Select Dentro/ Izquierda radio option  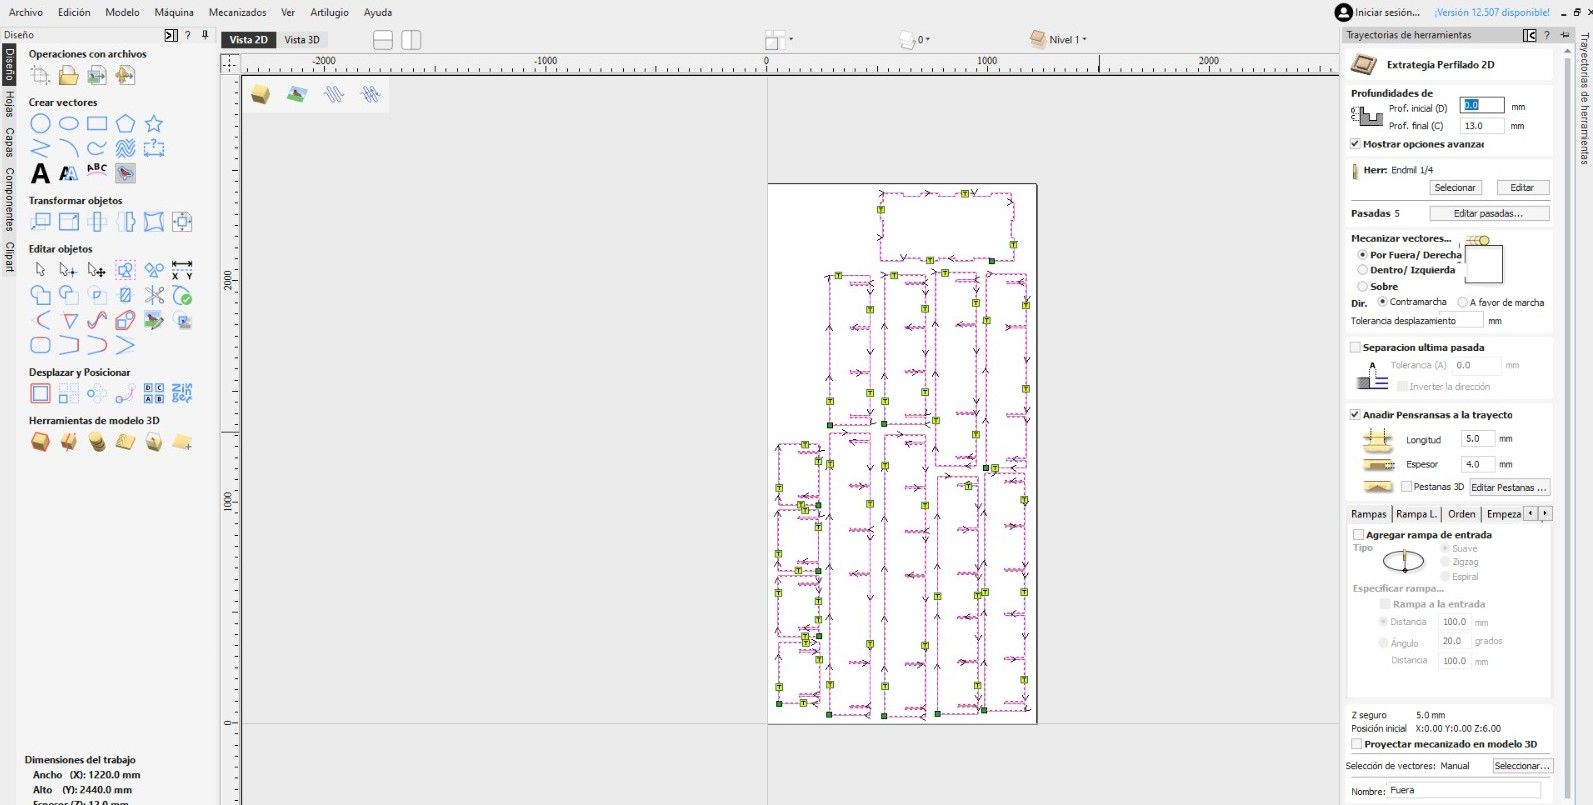click(1362, 270)
